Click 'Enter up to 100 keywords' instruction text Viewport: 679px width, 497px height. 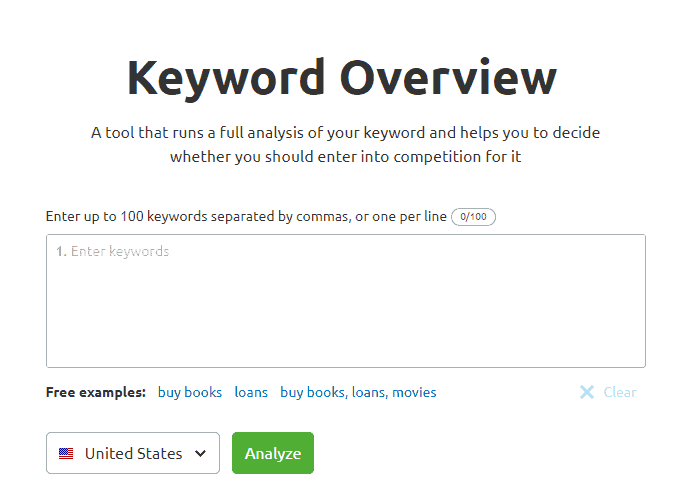pos(246,216)
